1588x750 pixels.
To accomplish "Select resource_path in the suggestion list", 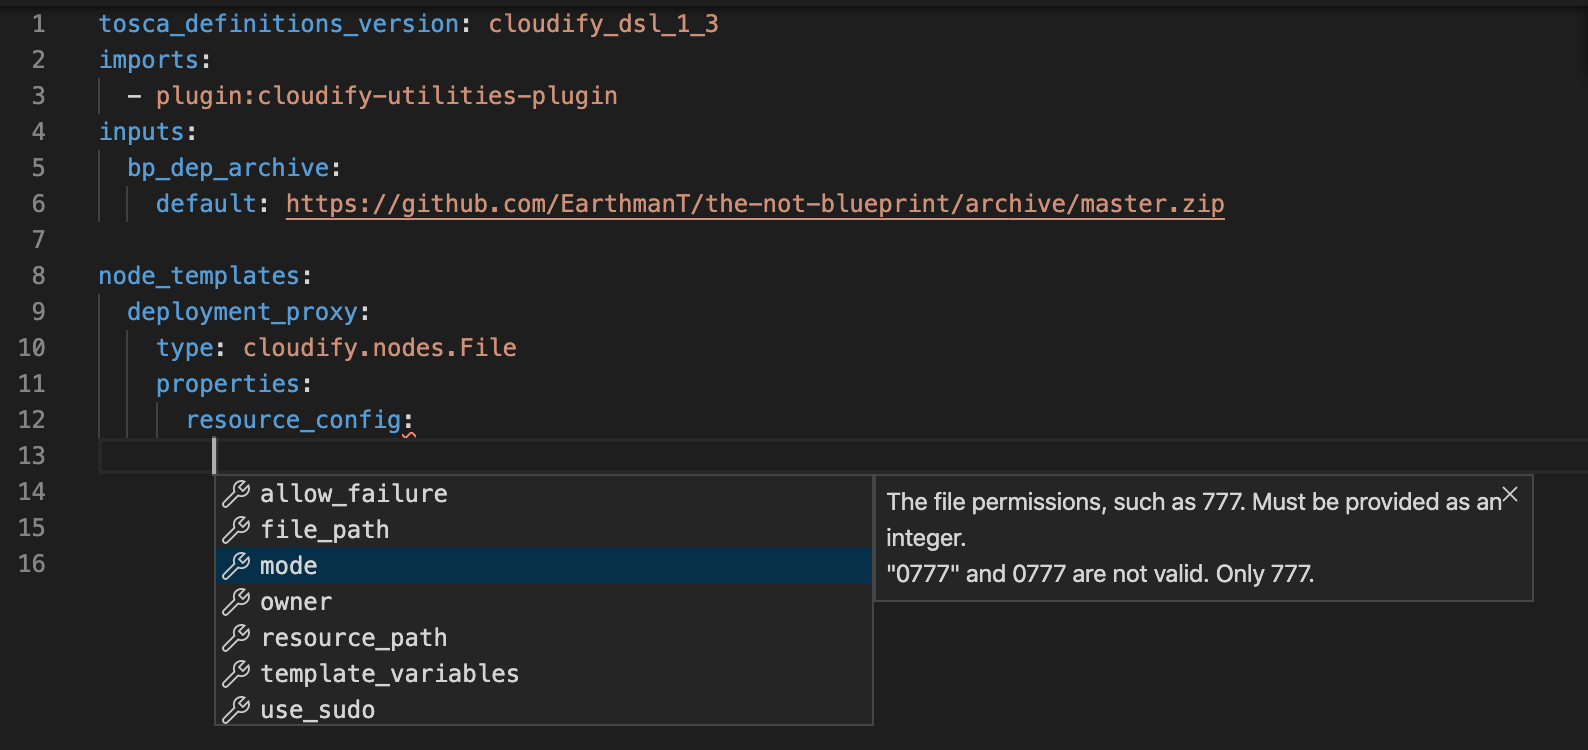I will [544, 637].
